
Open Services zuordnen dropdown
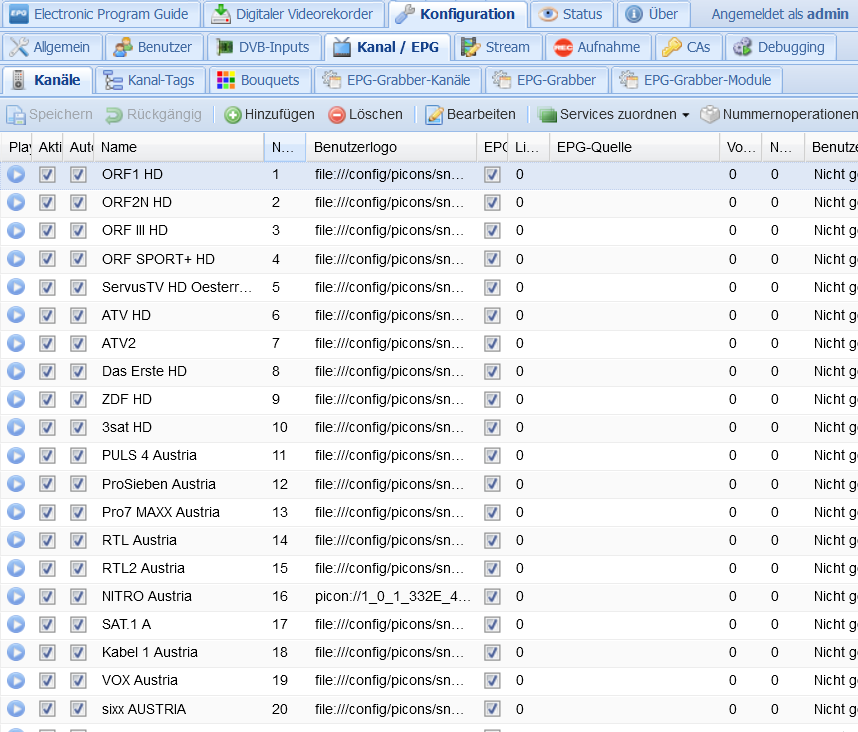613,114
